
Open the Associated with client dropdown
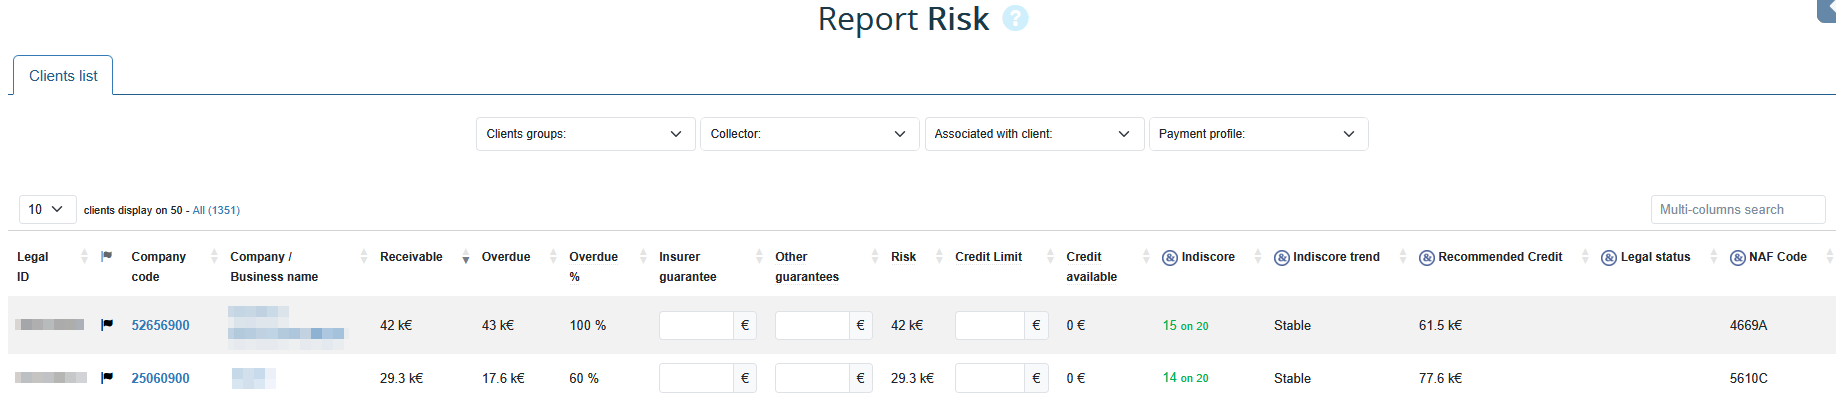[1033, 134]
